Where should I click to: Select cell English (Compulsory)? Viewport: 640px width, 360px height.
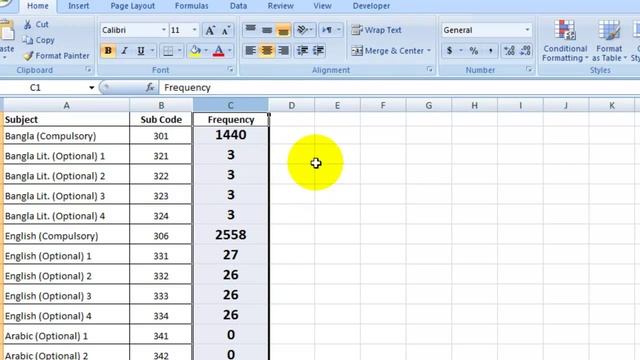click(x=66, y=236)
